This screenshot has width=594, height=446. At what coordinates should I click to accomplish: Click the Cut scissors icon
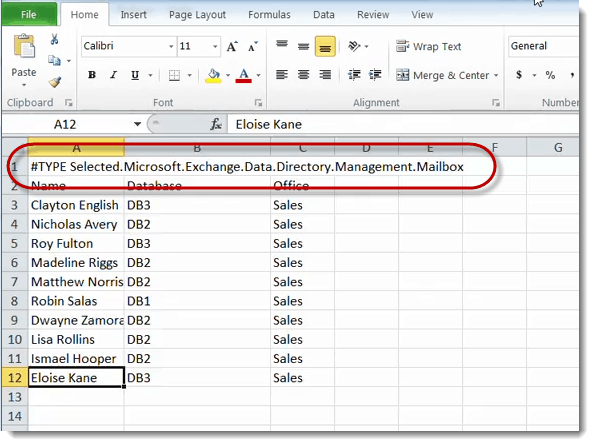click(55, 39)
